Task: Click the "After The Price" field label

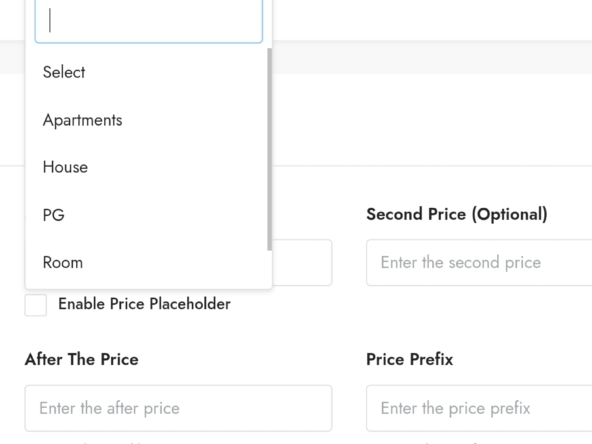Action: pos(82,359)
